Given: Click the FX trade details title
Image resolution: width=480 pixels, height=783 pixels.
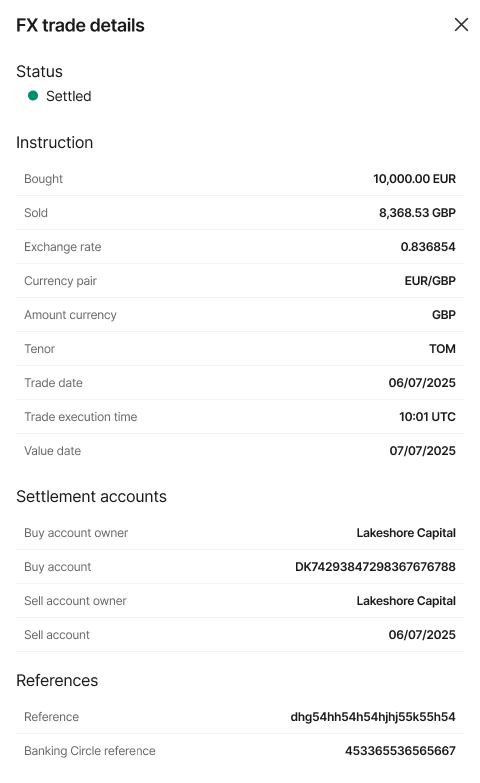Looking at the screenshot, I should tap(80, 25).
